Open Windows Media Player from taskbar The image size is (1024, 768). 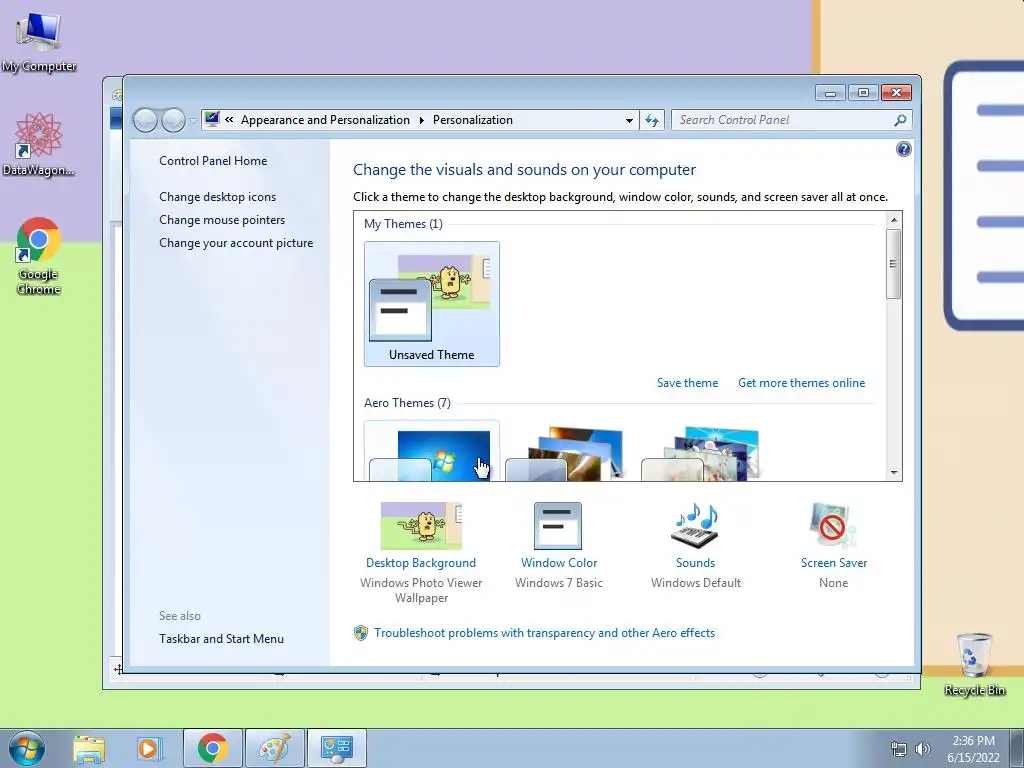[x=148, y=748]
